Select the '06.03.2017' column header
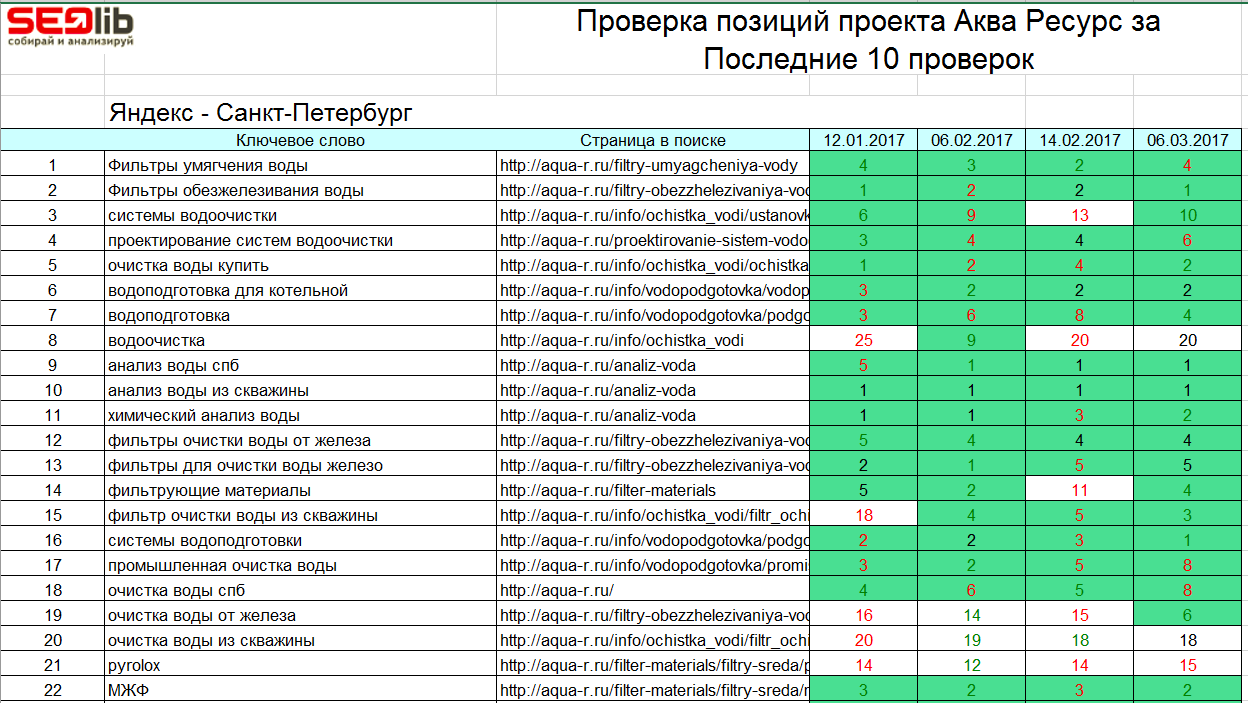 (x=1187, y=140)
